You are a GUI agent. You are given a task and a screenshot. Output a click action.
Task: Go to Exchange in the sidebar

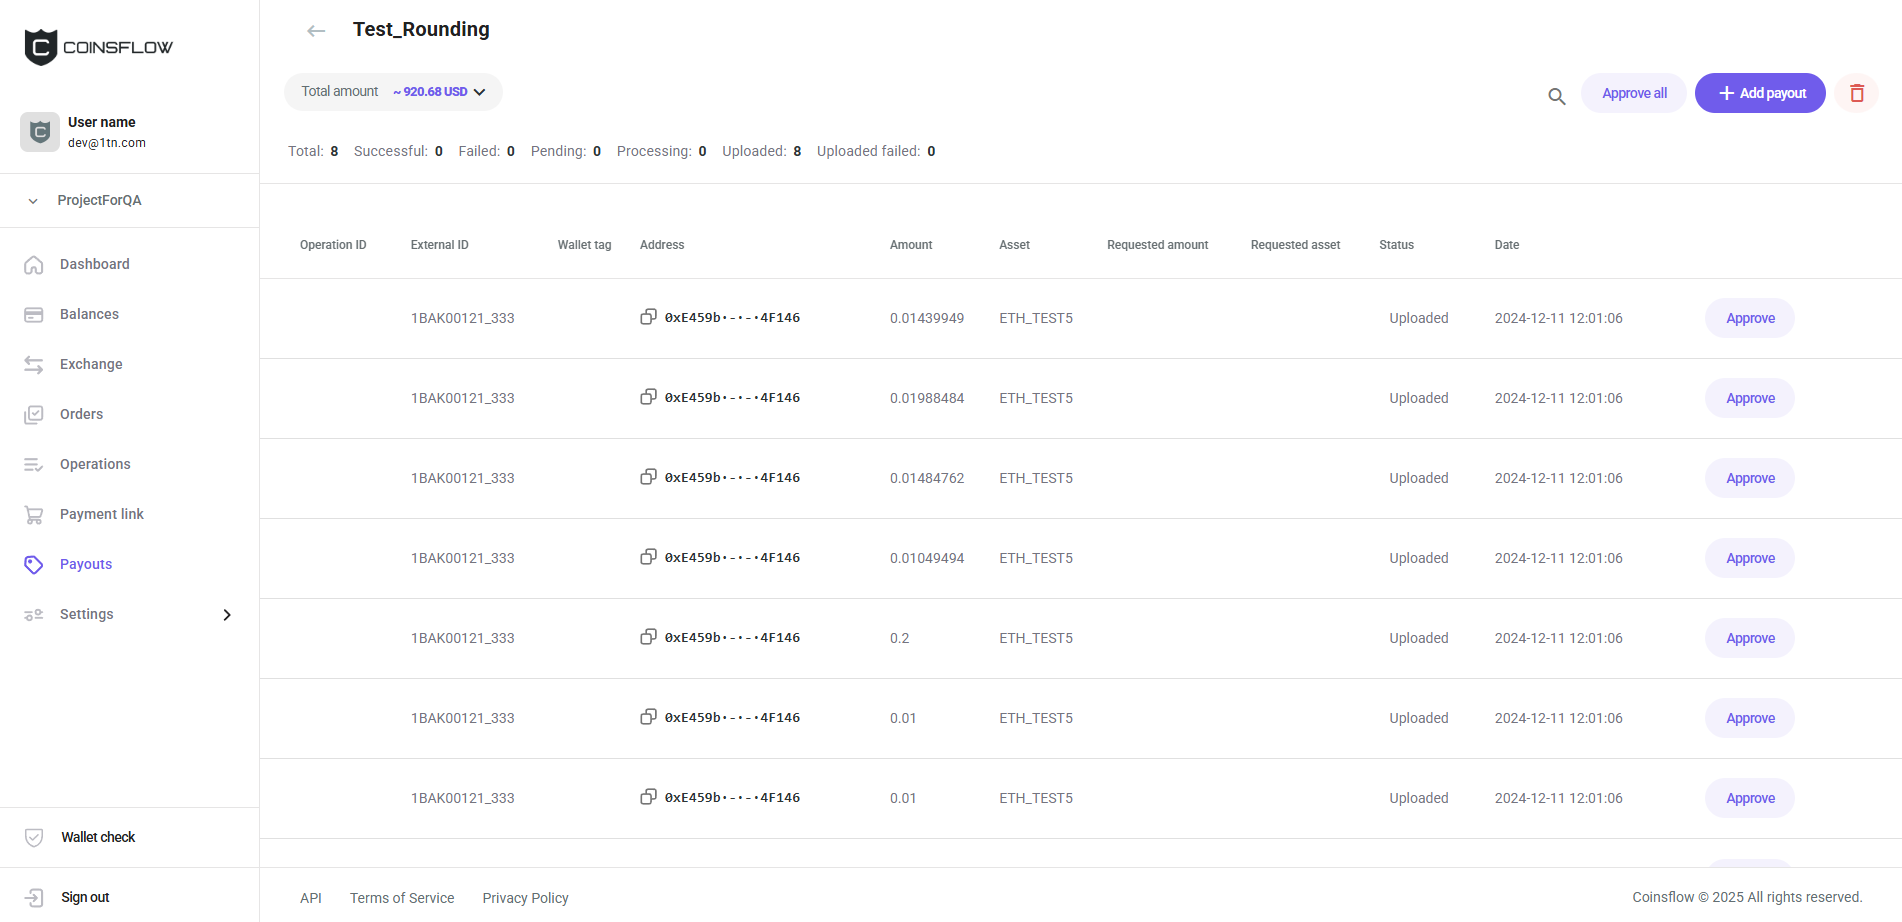[90, 364]
